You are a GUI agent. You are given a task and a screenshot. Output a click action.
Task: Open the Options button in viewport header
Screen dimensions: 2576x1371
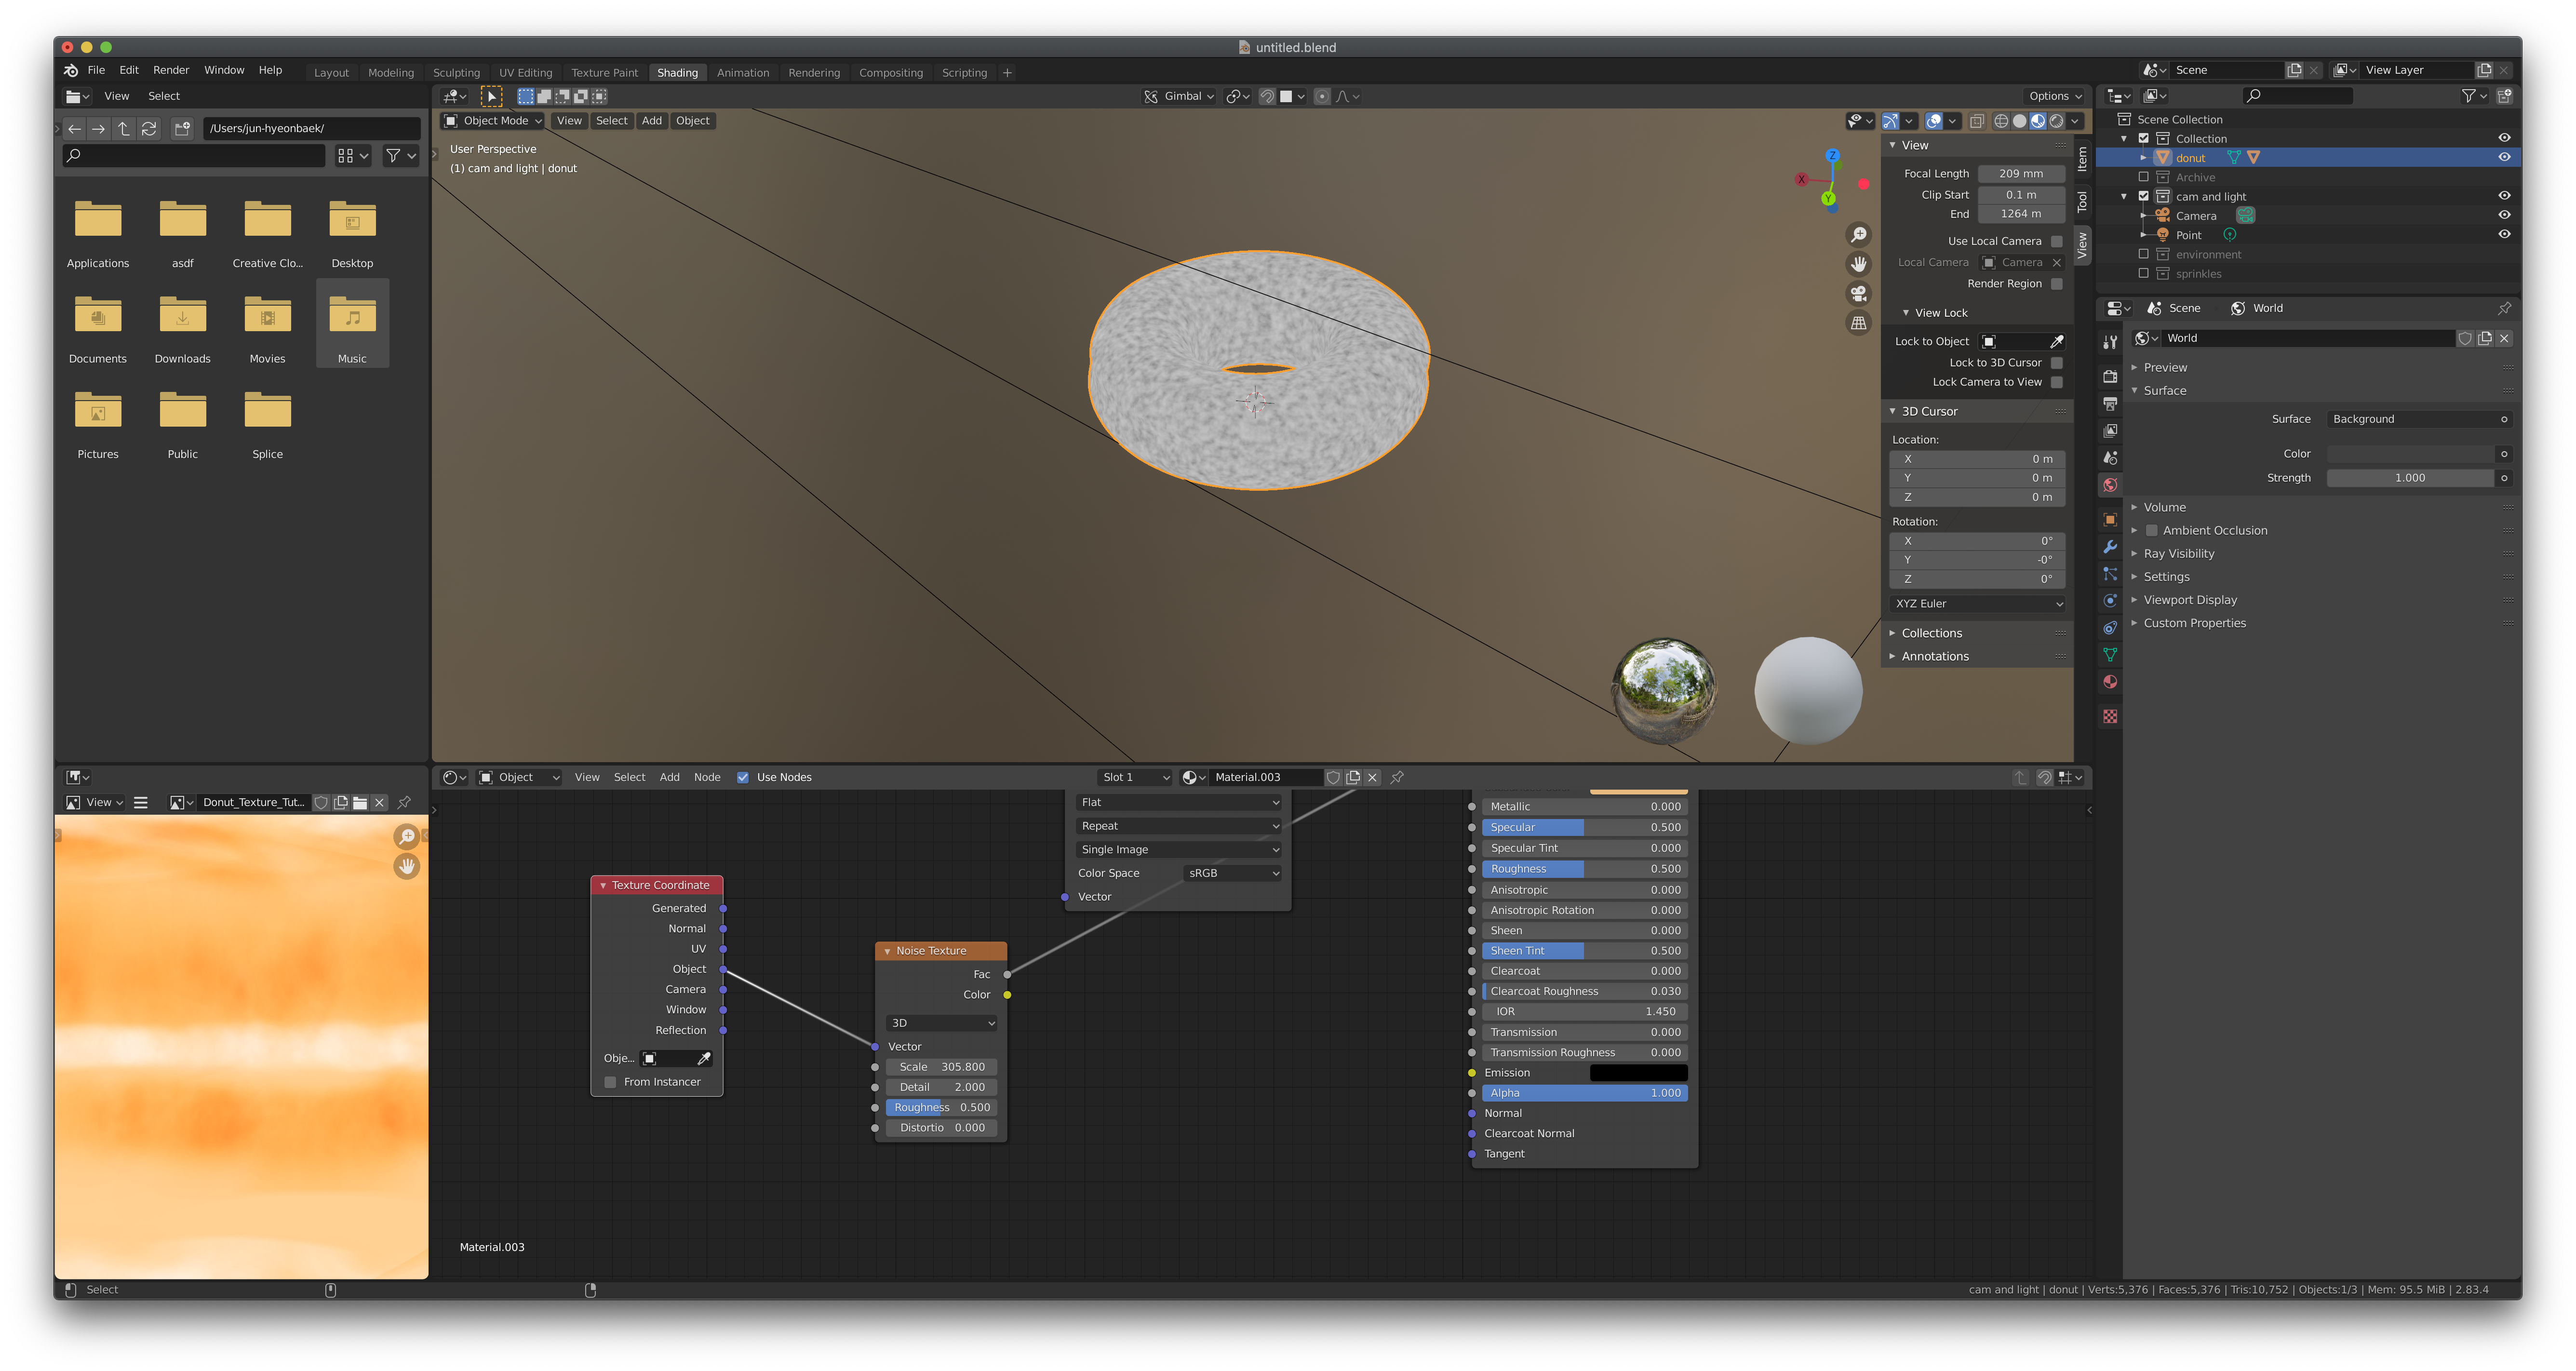tap(2054, 96)
